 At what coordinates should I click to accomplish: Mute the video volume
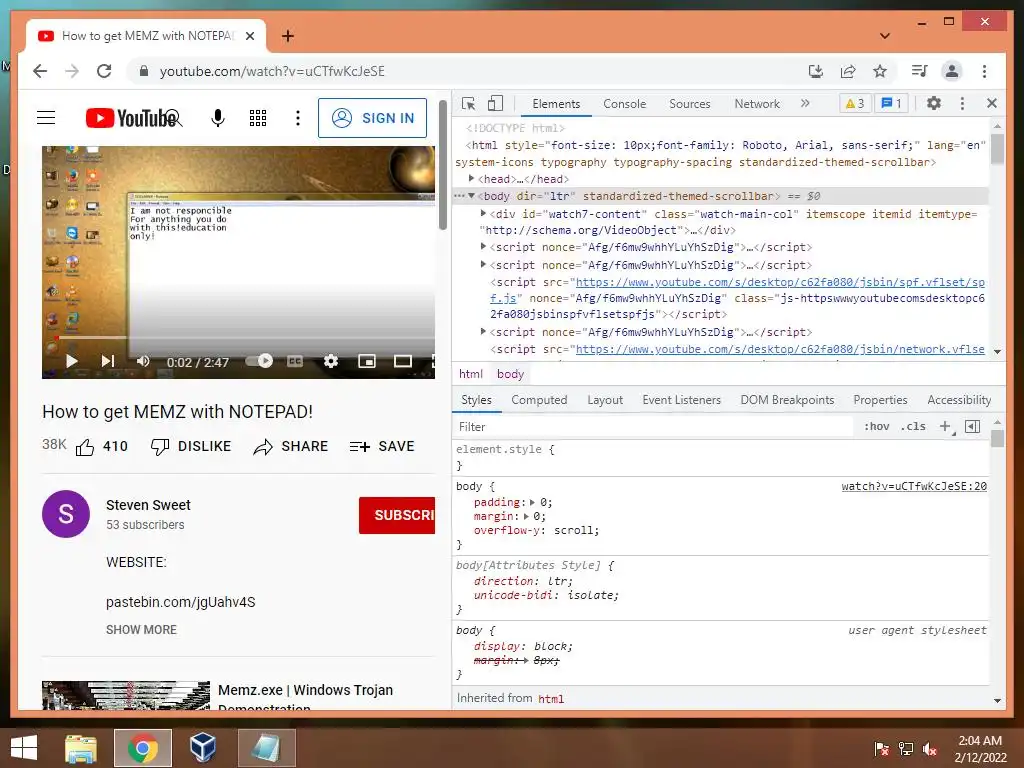(142, 361)
